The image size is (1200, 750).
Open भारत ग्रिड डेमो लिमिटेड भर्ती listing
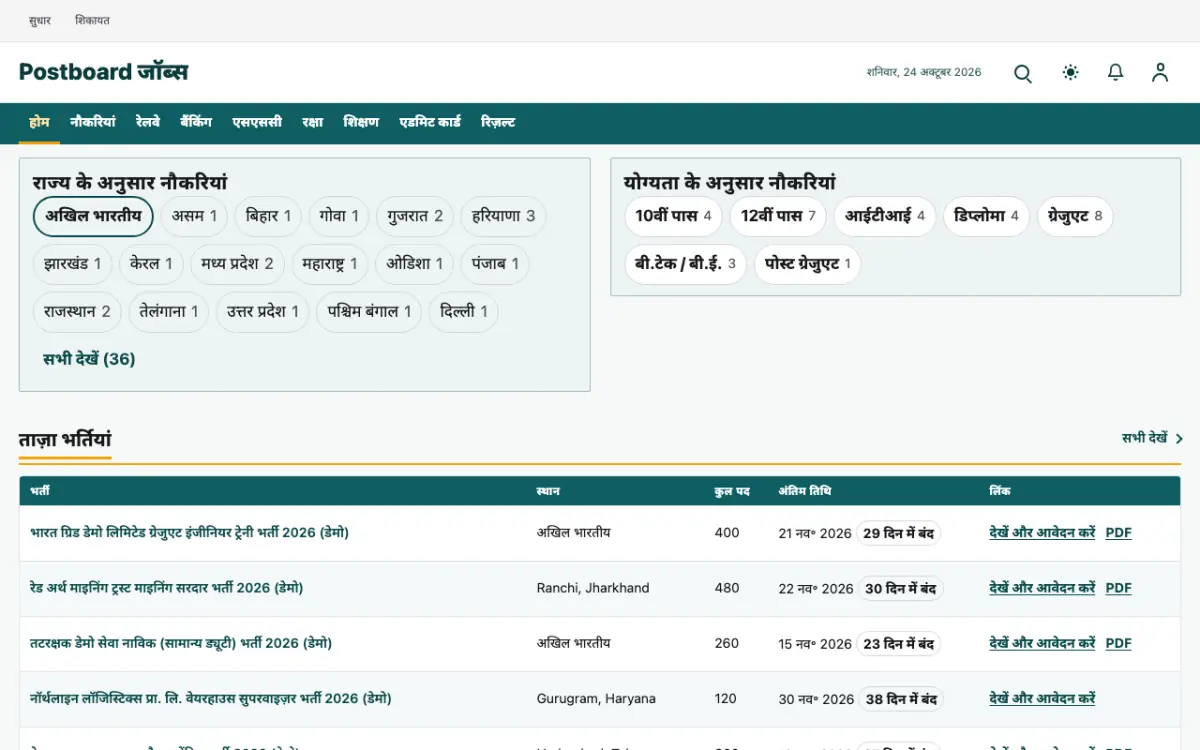(189, 533)
